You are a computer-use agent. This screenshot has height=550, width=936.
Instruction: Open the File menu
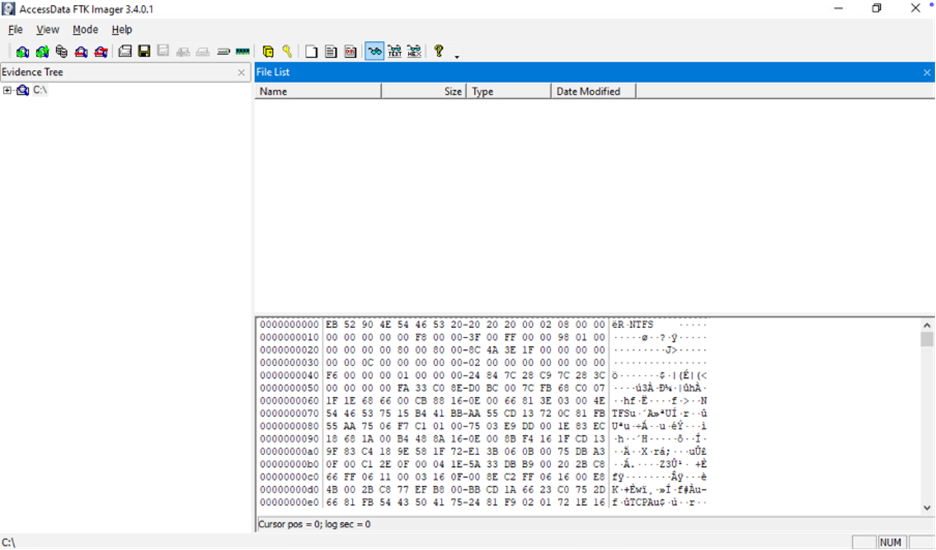16,30
